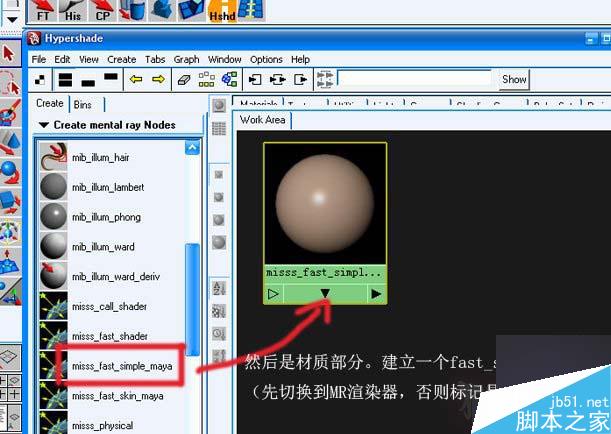Click output connections triangle on node

(376, 294)
